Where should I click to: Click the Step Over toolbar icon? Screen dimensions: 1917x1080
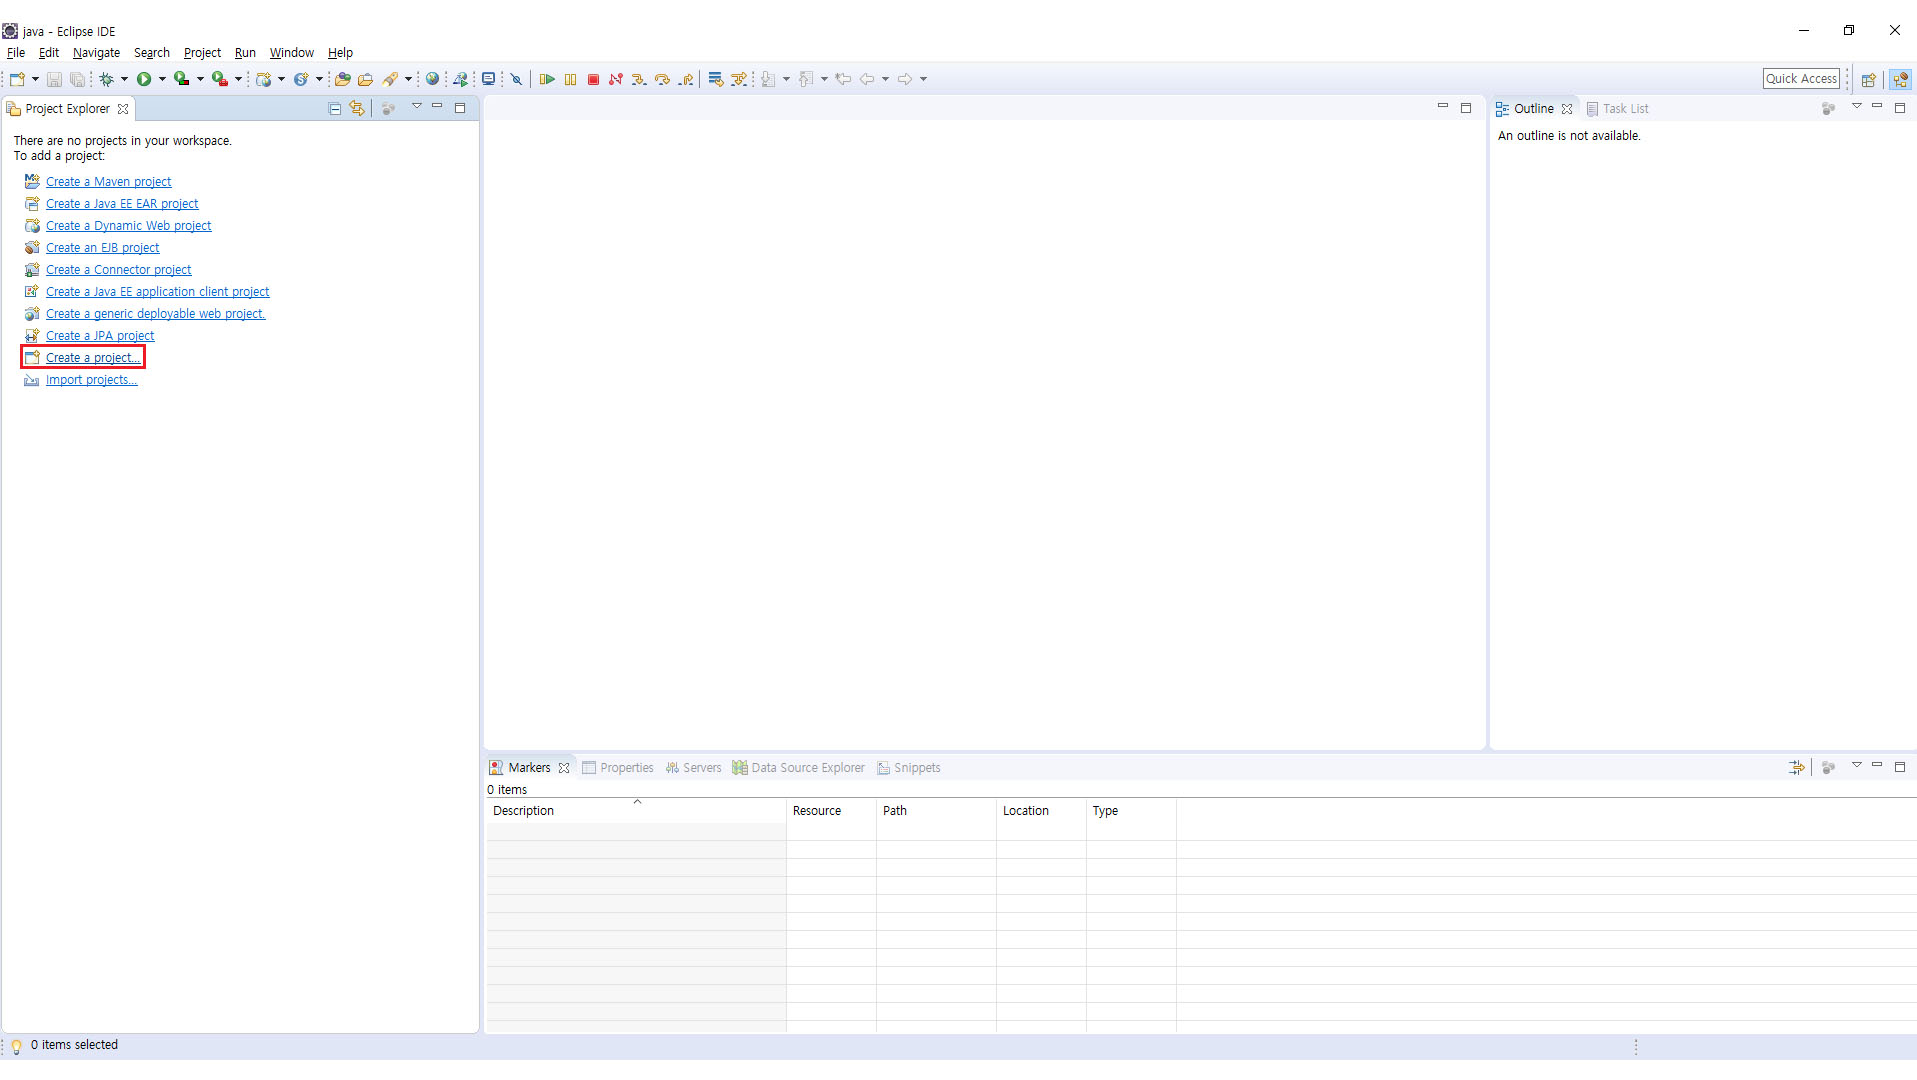coord(662,79)
